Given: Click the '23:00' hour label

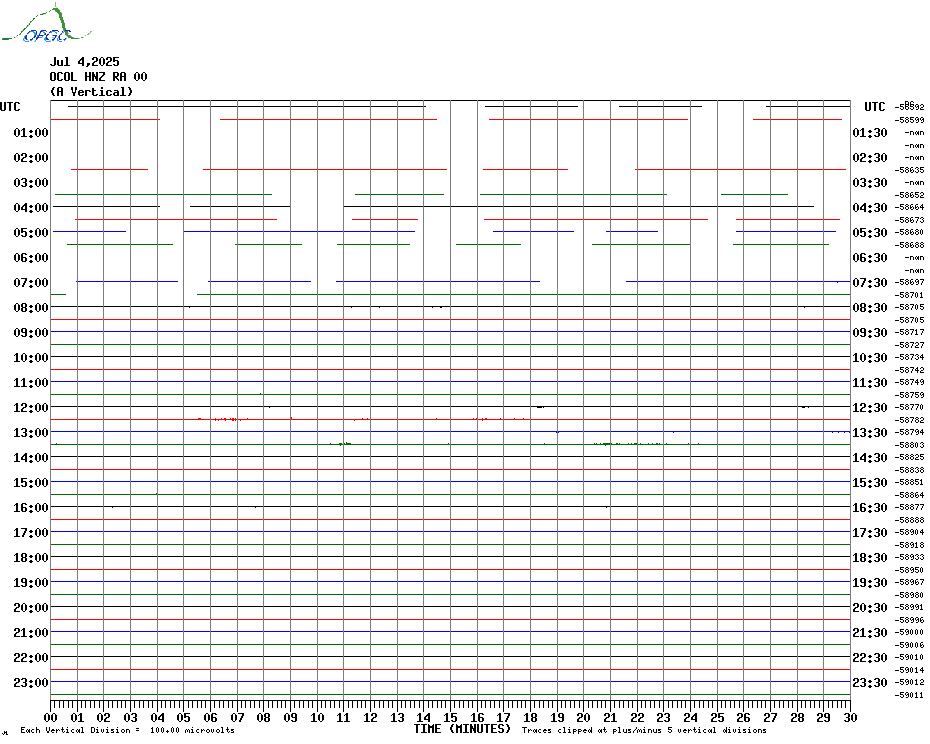Looking at the screenshot, I should coord(31,682).
